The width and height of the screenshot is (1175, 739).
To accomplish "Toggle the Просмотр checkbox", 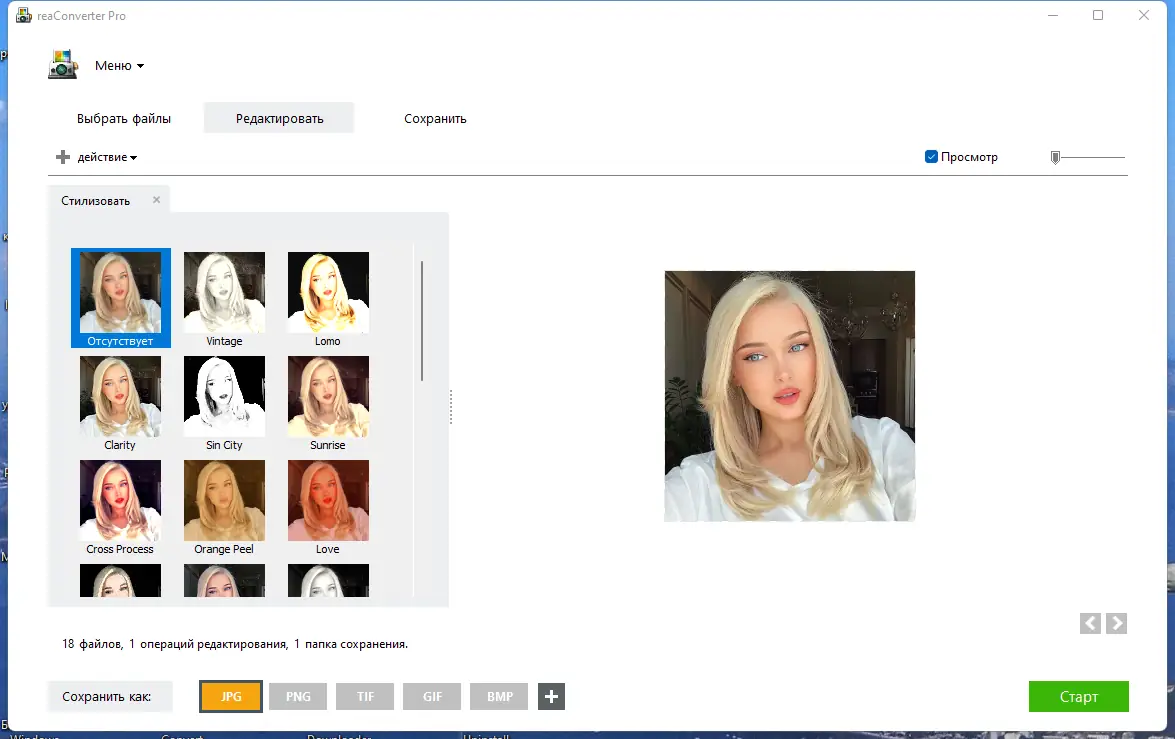I will click(x=931, y=157).
